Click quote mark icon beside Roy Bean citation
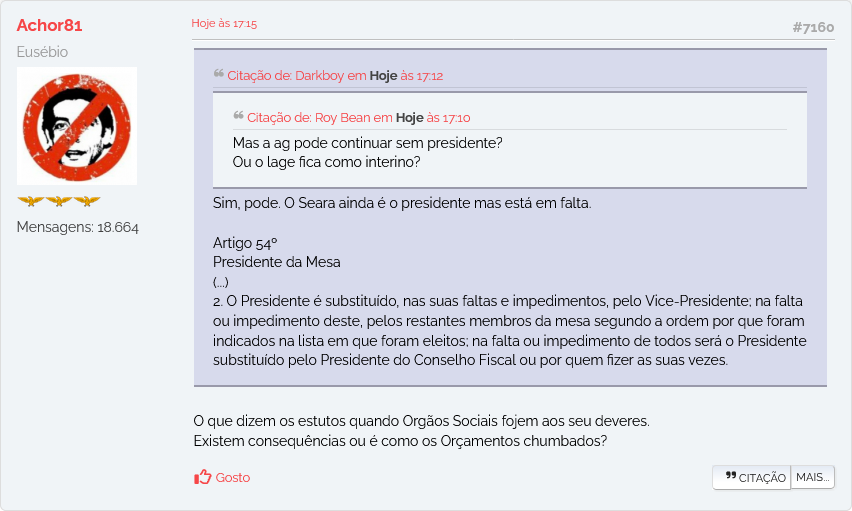The width and height of the screenshot is (852, 511). 238,115
